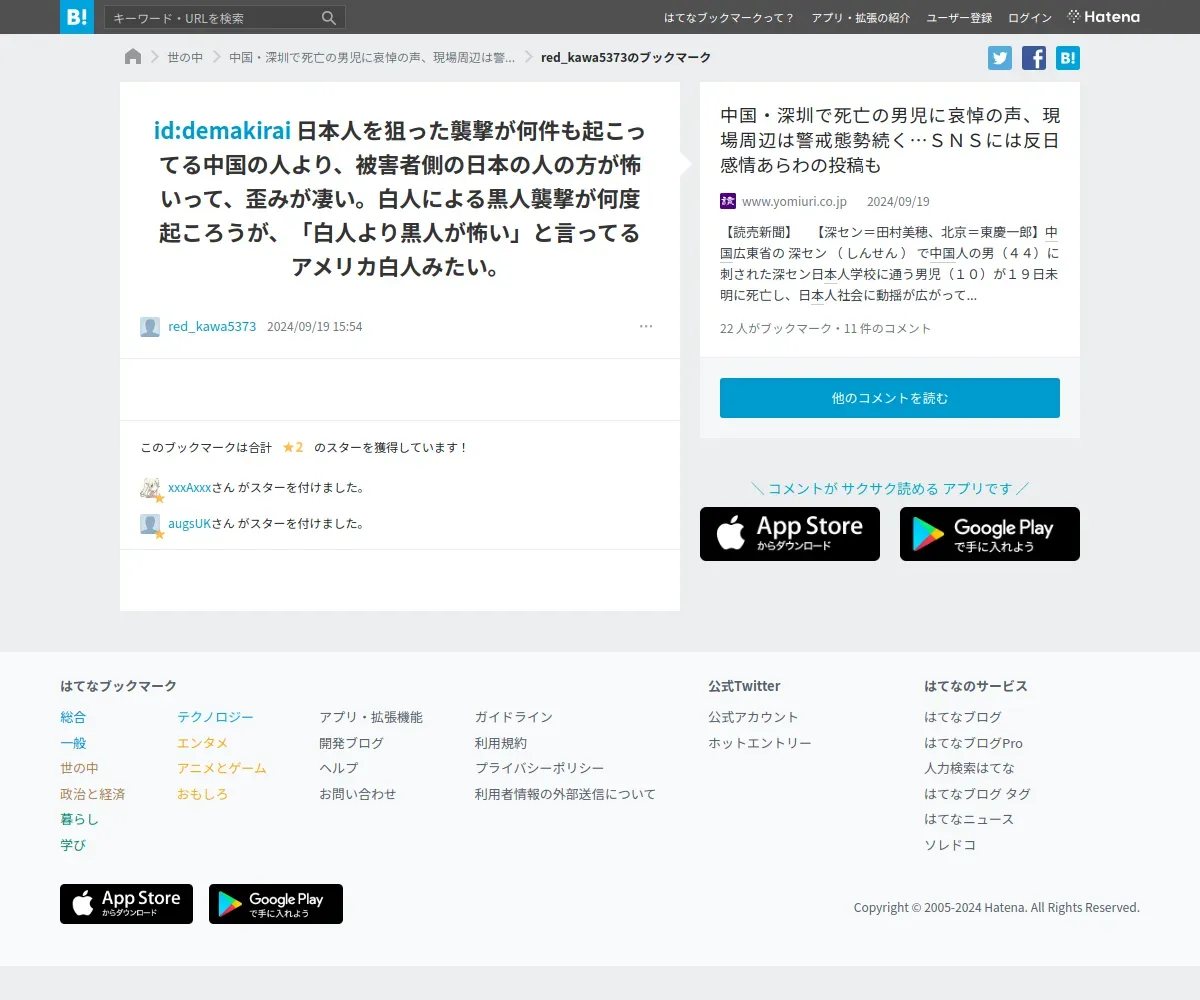The image size is (1200, 1000).
Task: Open footer テクノロジー category
Action: click(215, 717)
